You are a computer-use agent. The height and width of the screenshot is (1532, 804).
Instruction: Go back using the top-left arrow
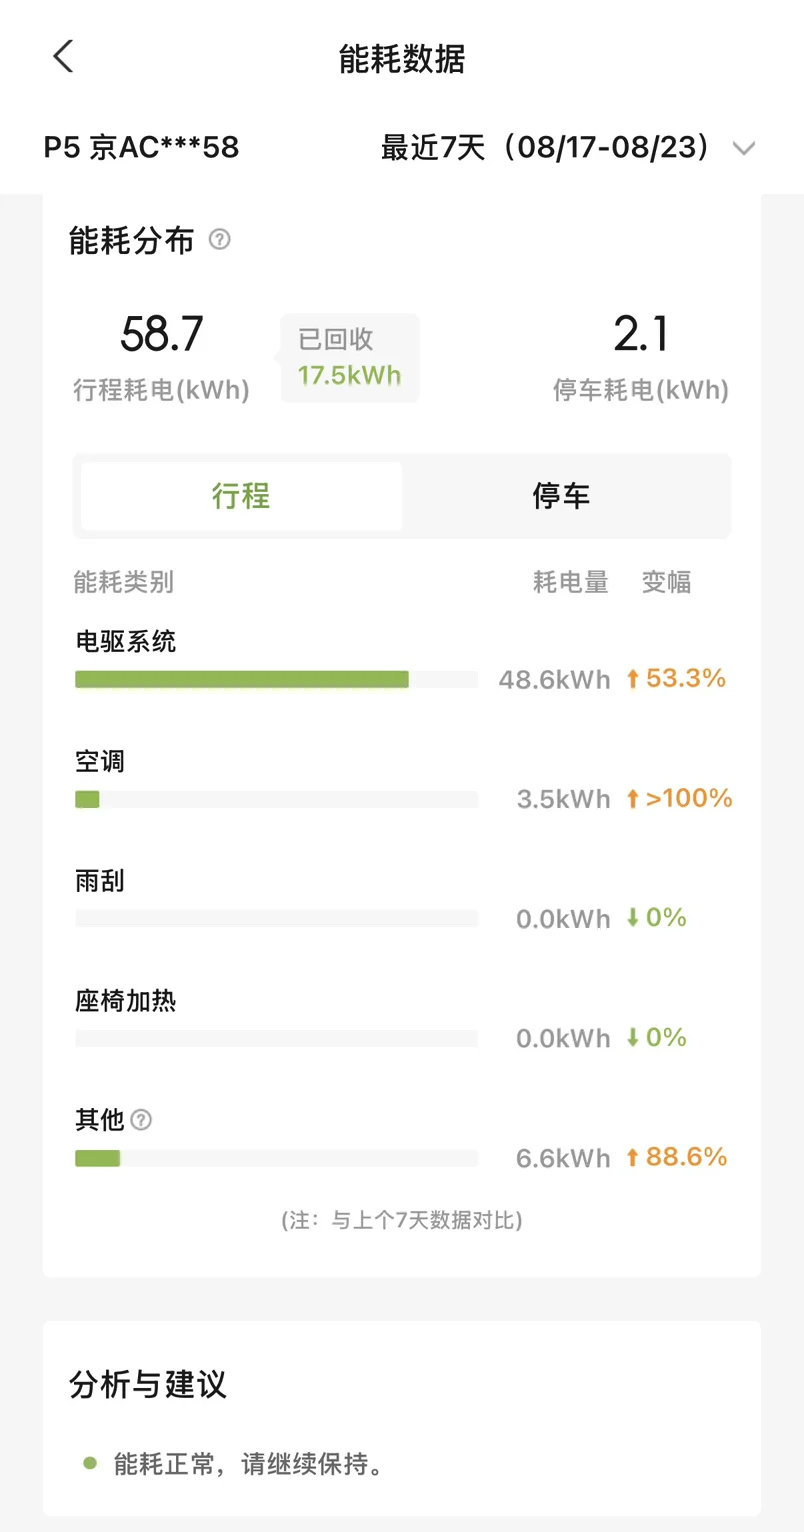coord(63,57)
